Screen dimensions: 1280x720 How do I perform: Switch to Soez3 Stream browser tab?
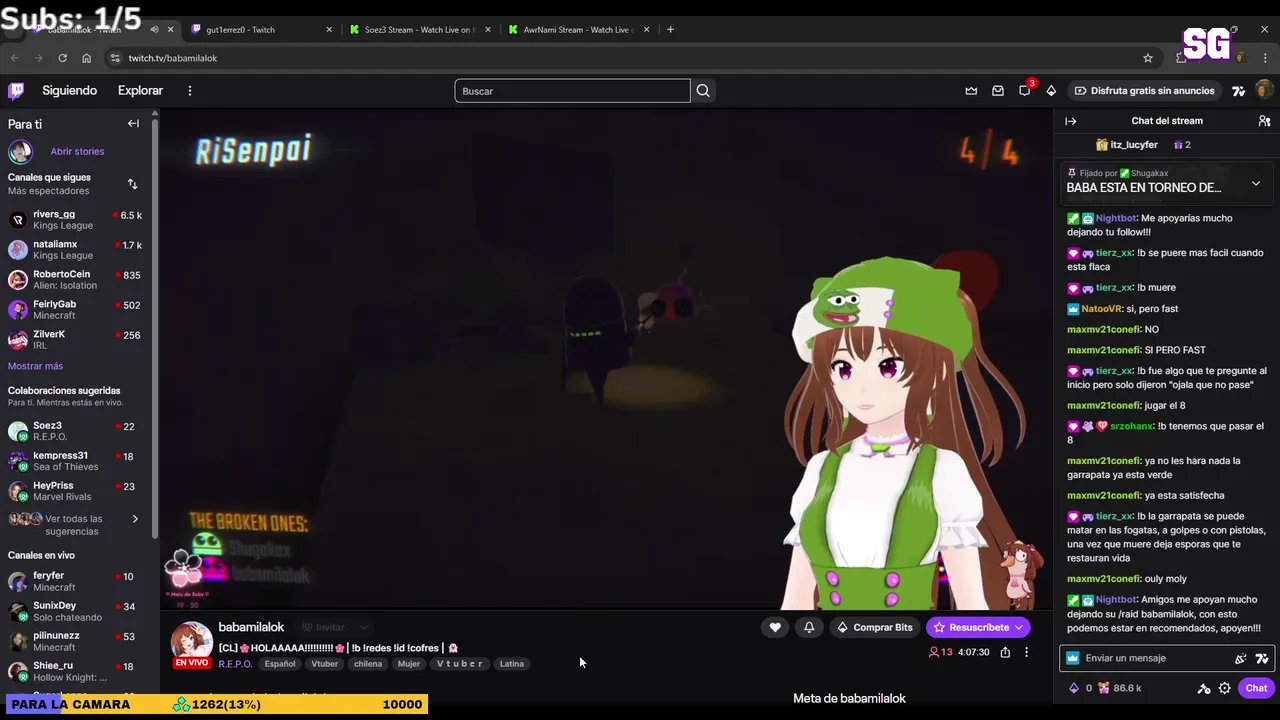(418, 30)
